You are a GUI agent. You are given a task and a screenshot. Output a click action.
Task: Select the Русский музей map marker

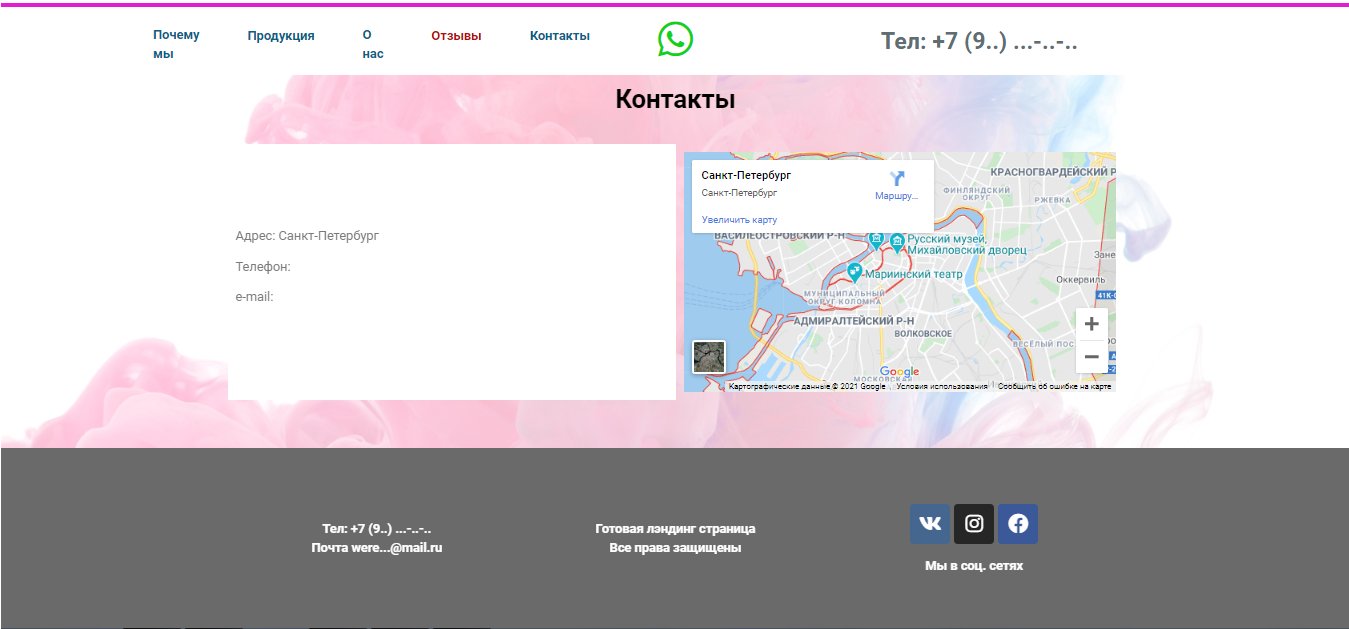point(897,240)
